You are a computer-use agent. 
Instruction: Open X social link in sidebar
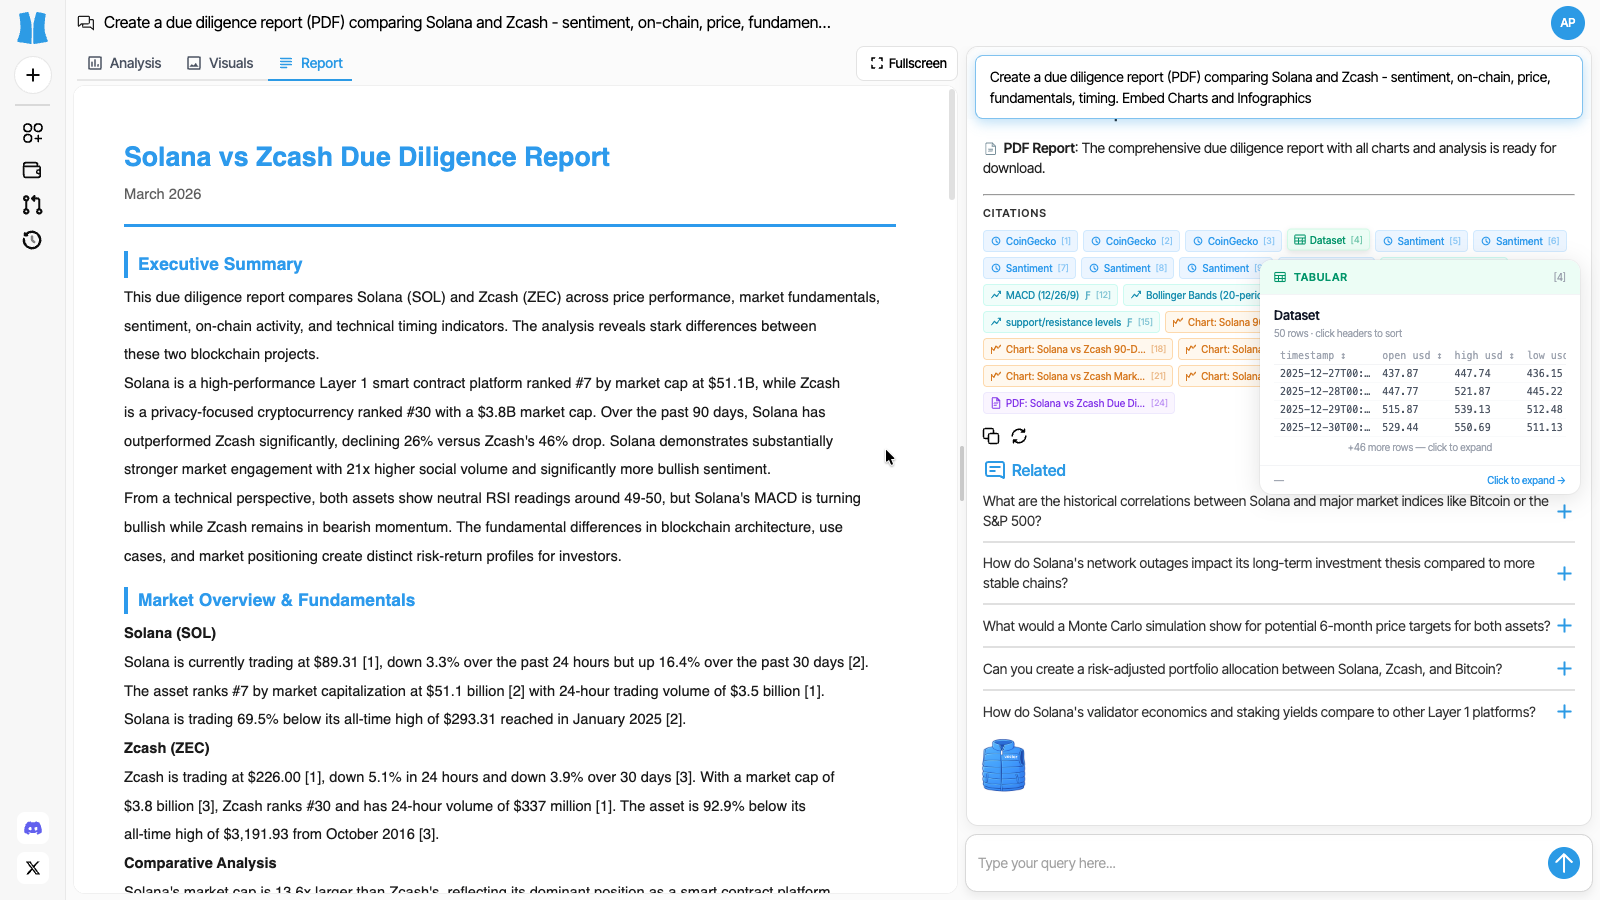coord(33,868)
